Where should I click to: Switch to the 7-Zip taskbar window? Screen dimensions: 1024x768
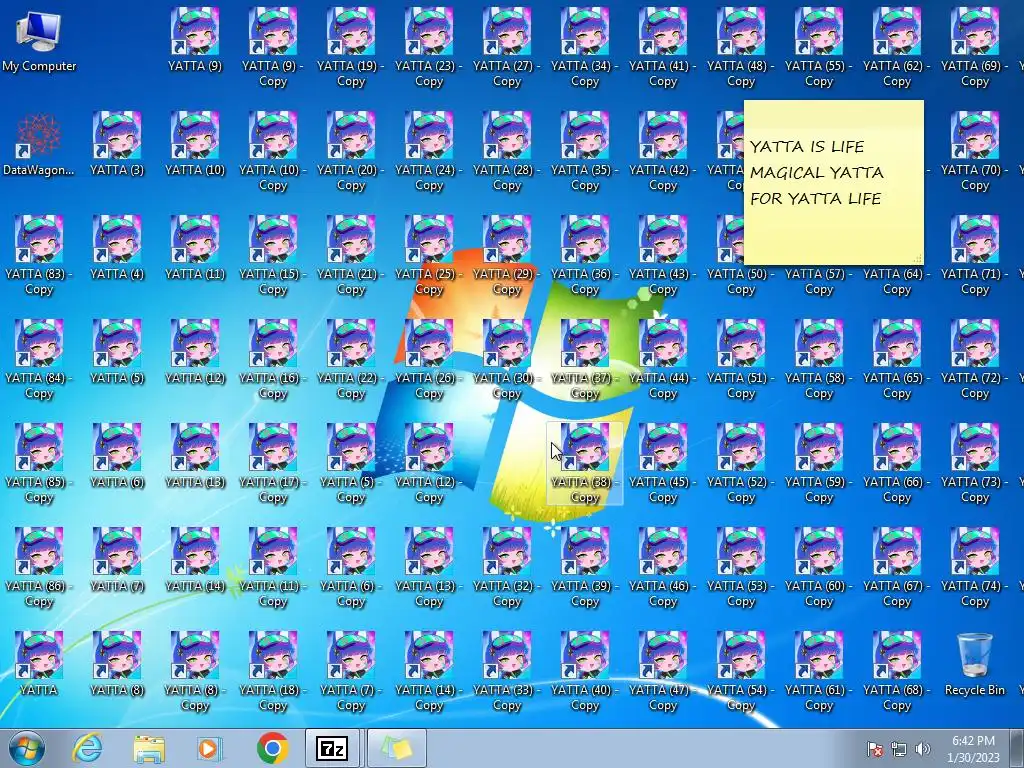pyautogui.click(x=332, y=748)
